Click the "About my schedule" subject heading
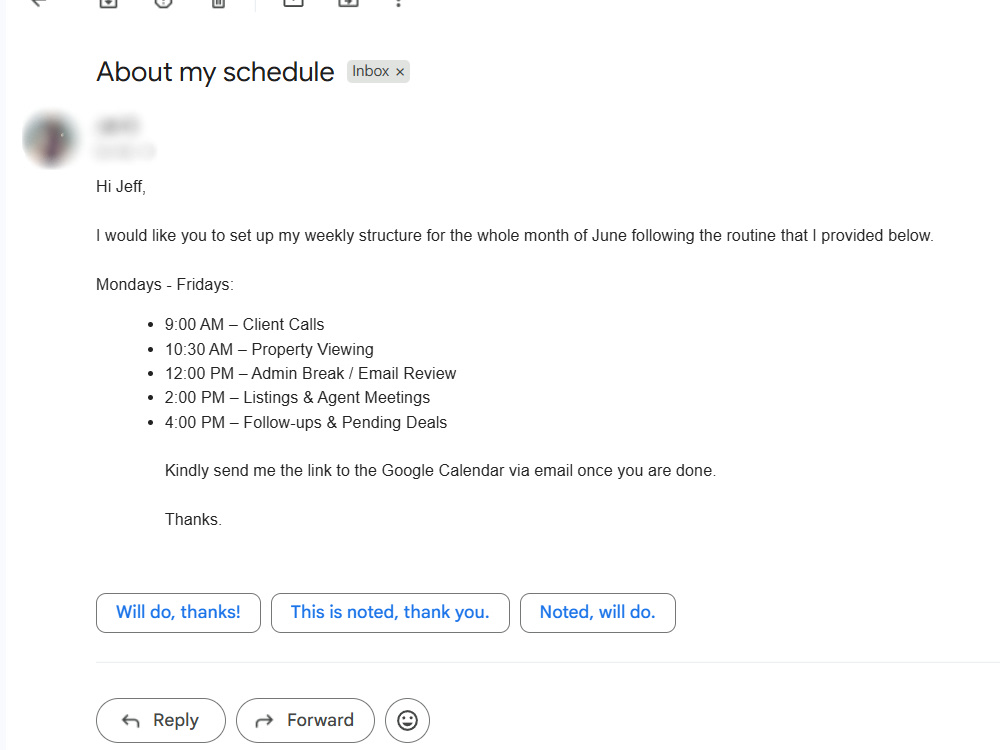The height and width of the screenshot is (750, 1000). [x=215, y=72]
